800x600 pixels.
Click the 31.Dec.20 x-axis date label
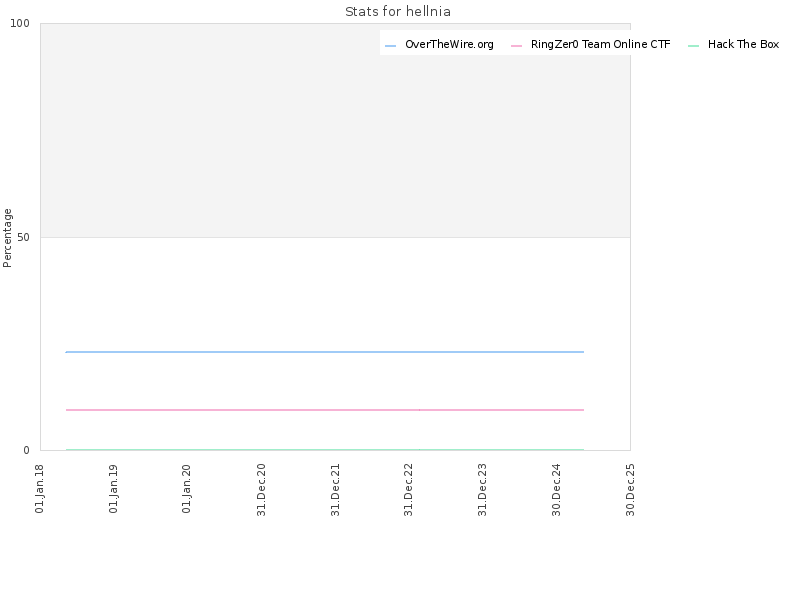coord(261,490)
